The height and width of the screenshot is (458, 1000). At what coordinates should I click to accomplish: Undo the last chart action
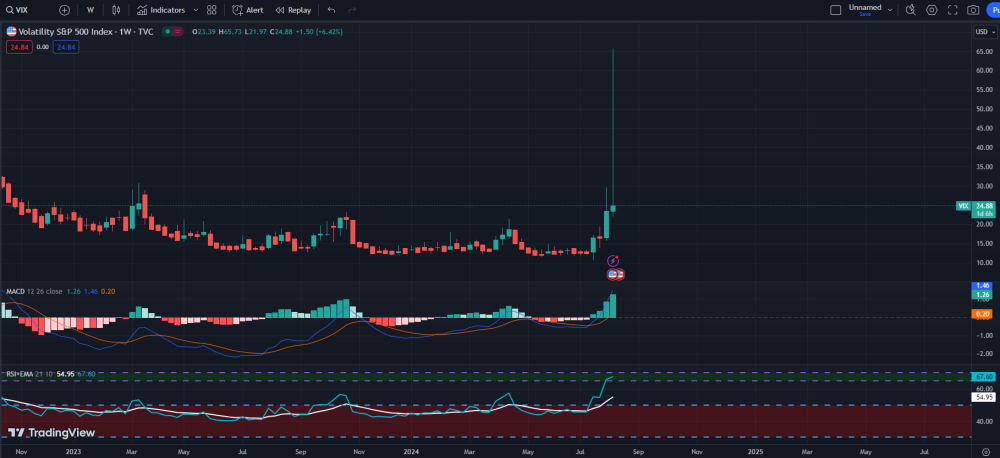coord(331,10)
